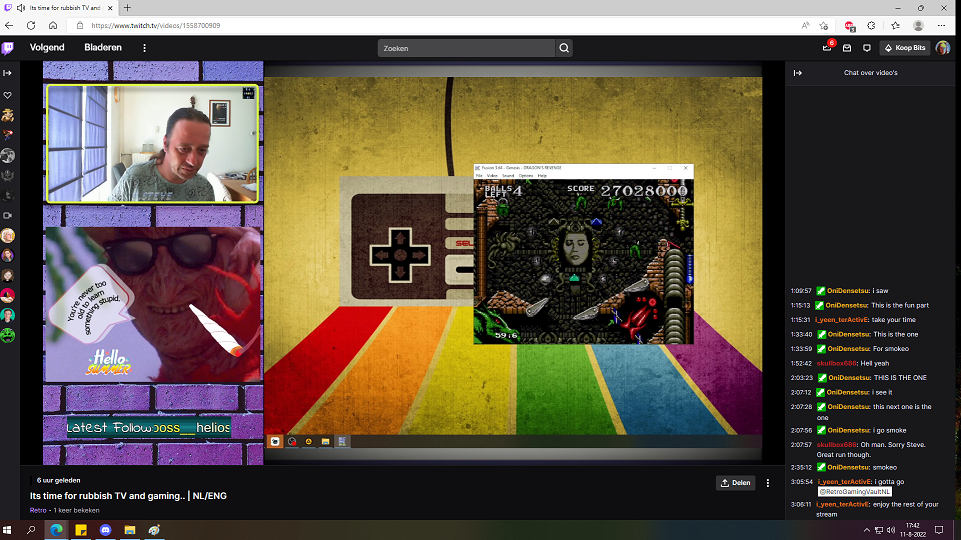The height and width of the screenshot is (540, 961).
Task: Click the Koop Bits button
Action: 905,48
